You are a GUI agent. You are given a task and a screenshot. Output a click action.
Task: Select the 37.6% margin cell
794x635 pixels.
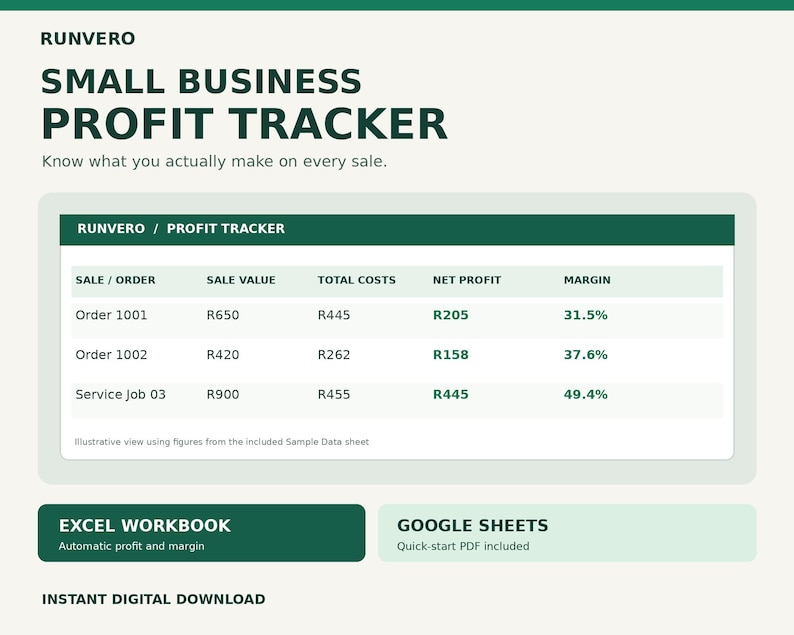[x=585, y=354]
